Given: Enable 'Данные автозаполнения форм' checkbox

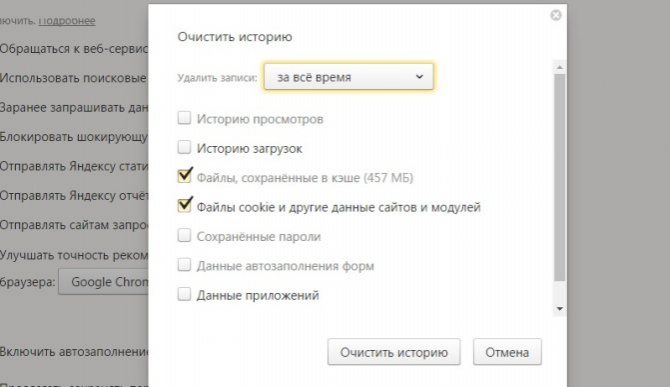Looking at the screenshot, I should click(x=184, y=265).
